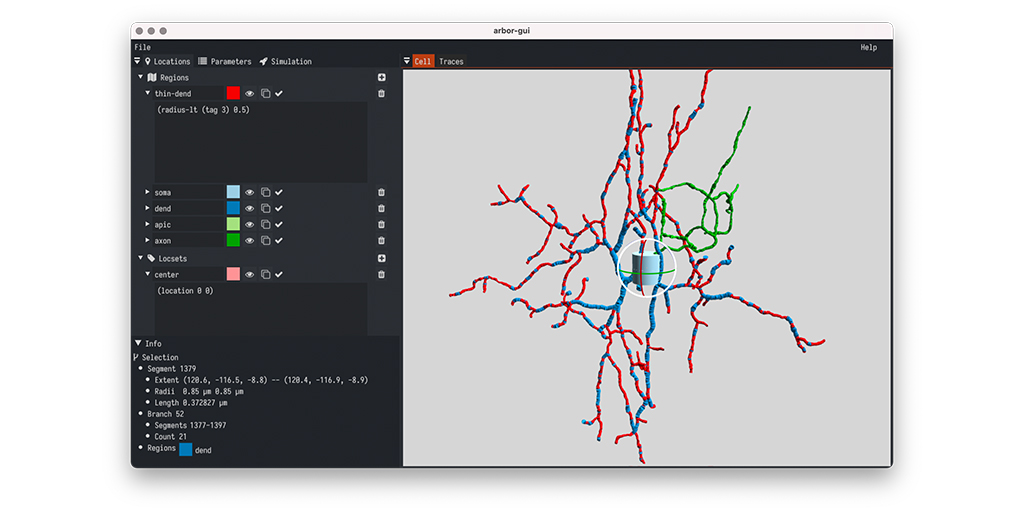This screenshot has width=1024, height=512.
Task: Switch to the Simulation tab
Action: point(285,61)
